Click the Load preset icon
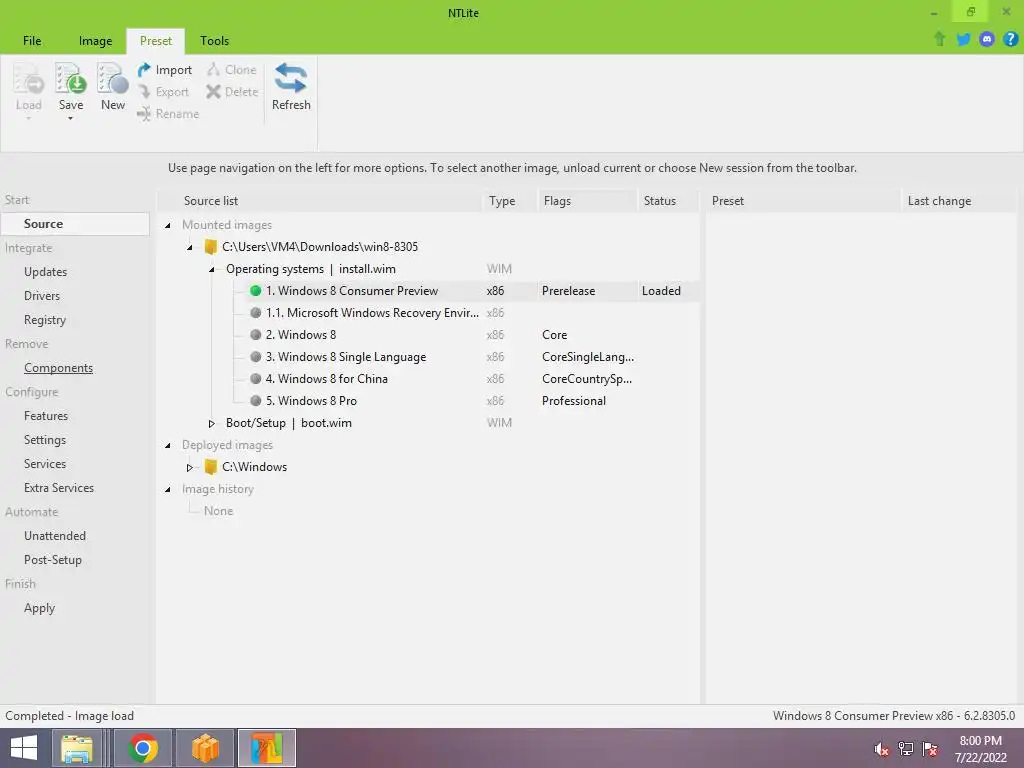Viewport: 1024px width, 768px height. (x=29, y=79)
